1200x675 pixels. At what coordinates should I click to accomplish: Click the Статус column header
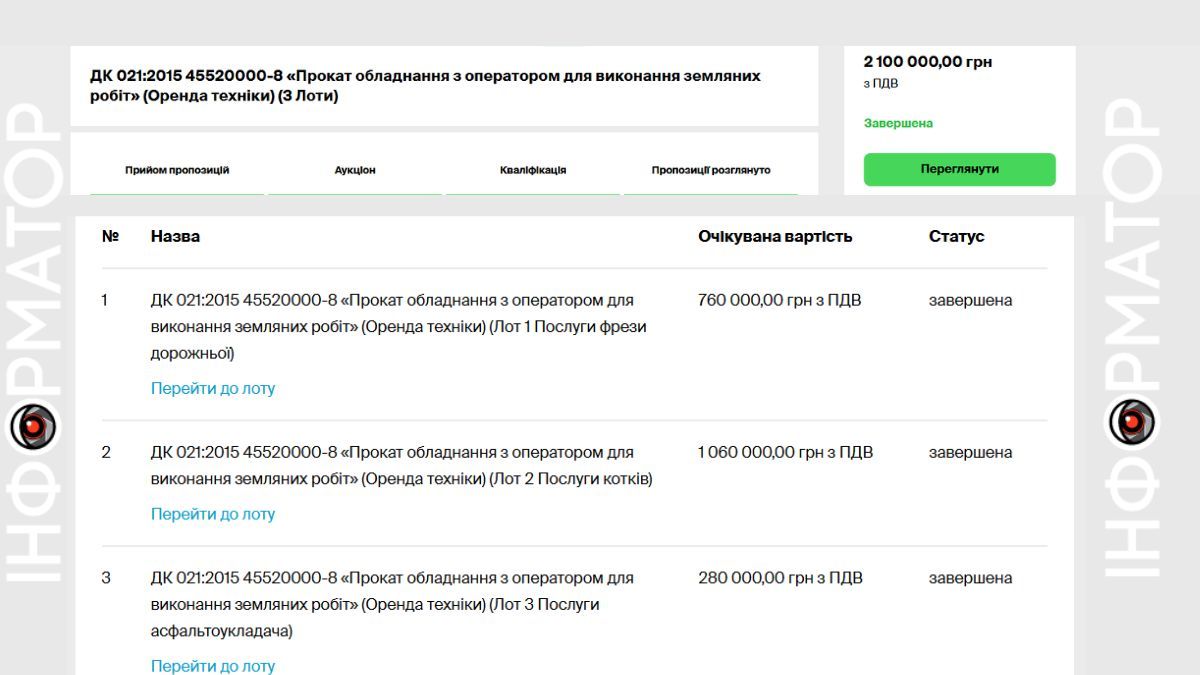click(957, 236)
